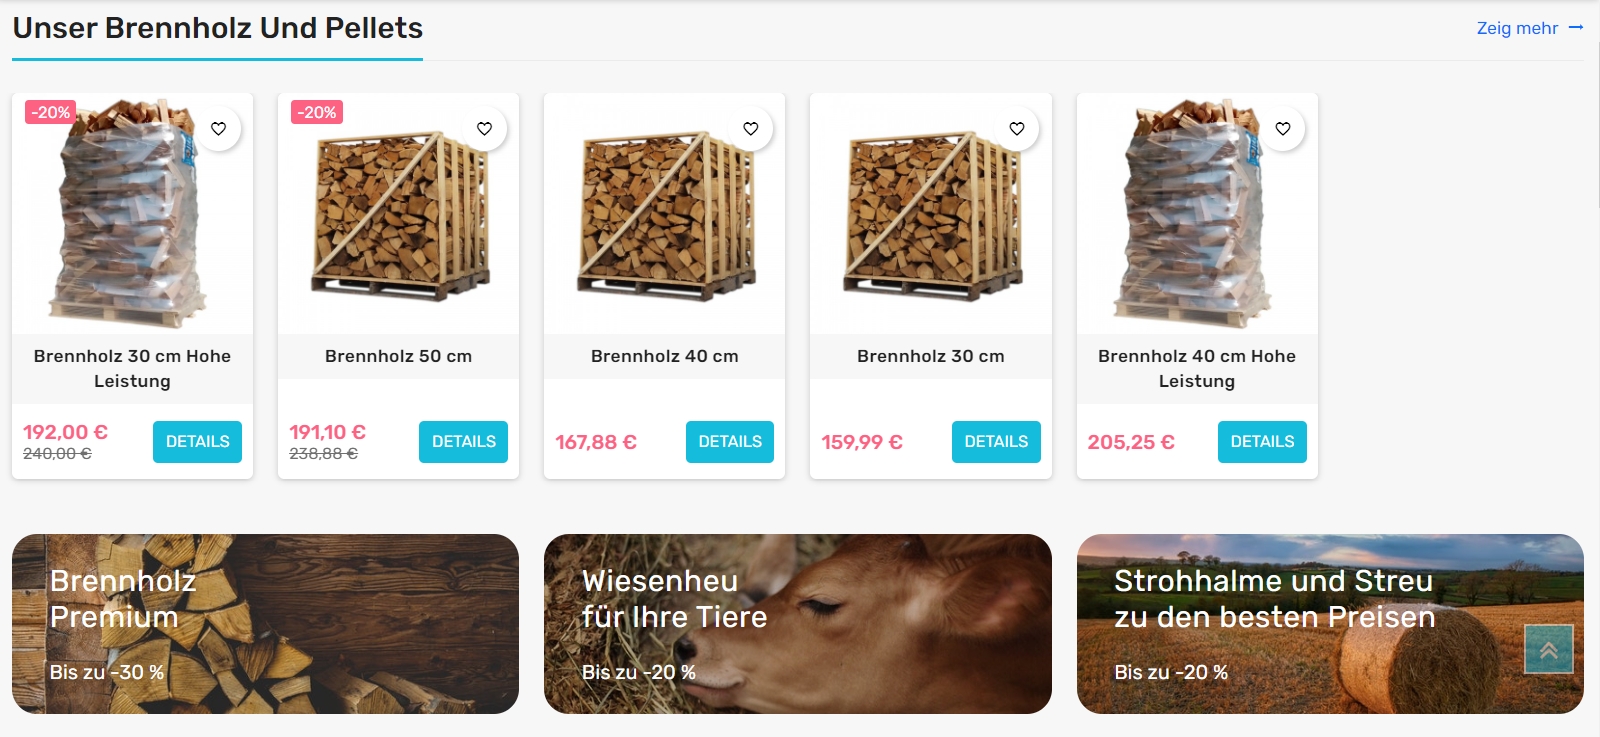Add Brennholz 30 cm Hohe Leistung to wishlist
The width and height of the screenshot is (1600, 737).
[x=218, y=129]
